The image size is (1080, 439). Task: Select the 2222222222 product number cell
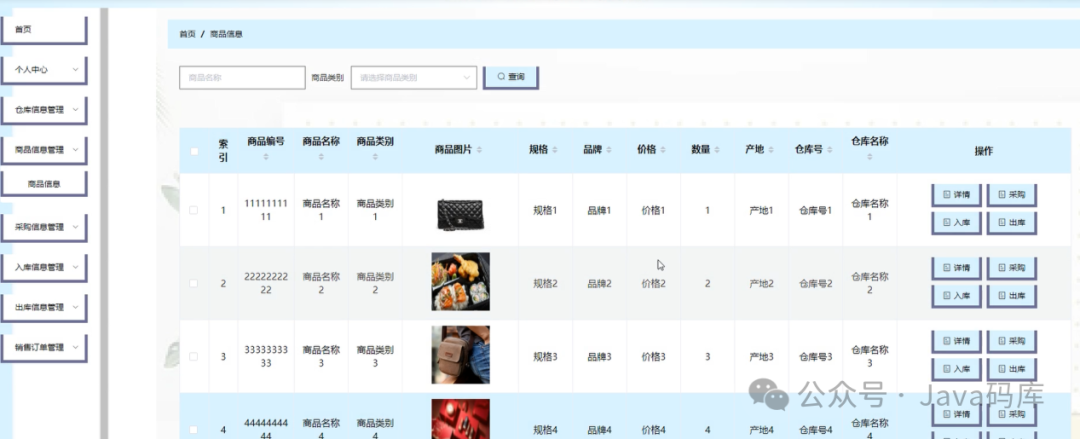266,283
